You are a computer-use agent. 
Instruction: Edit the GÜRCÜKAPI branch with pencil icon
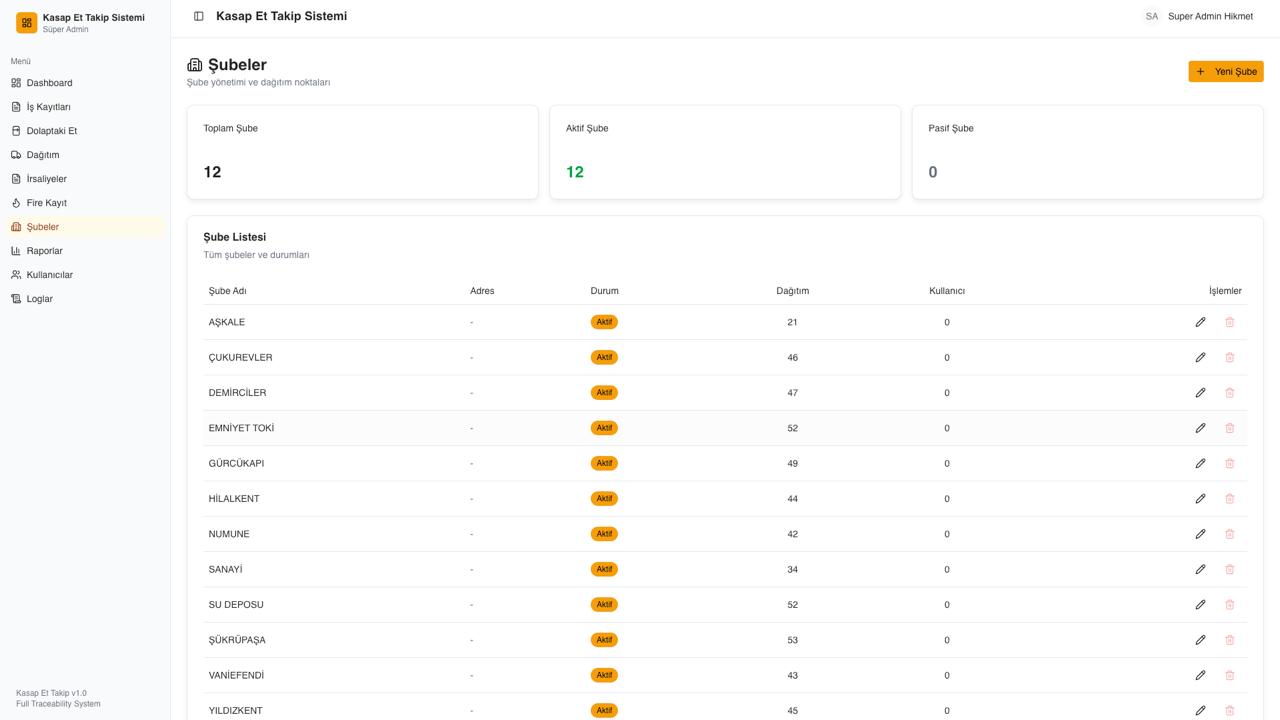(x=1200, y=463)
